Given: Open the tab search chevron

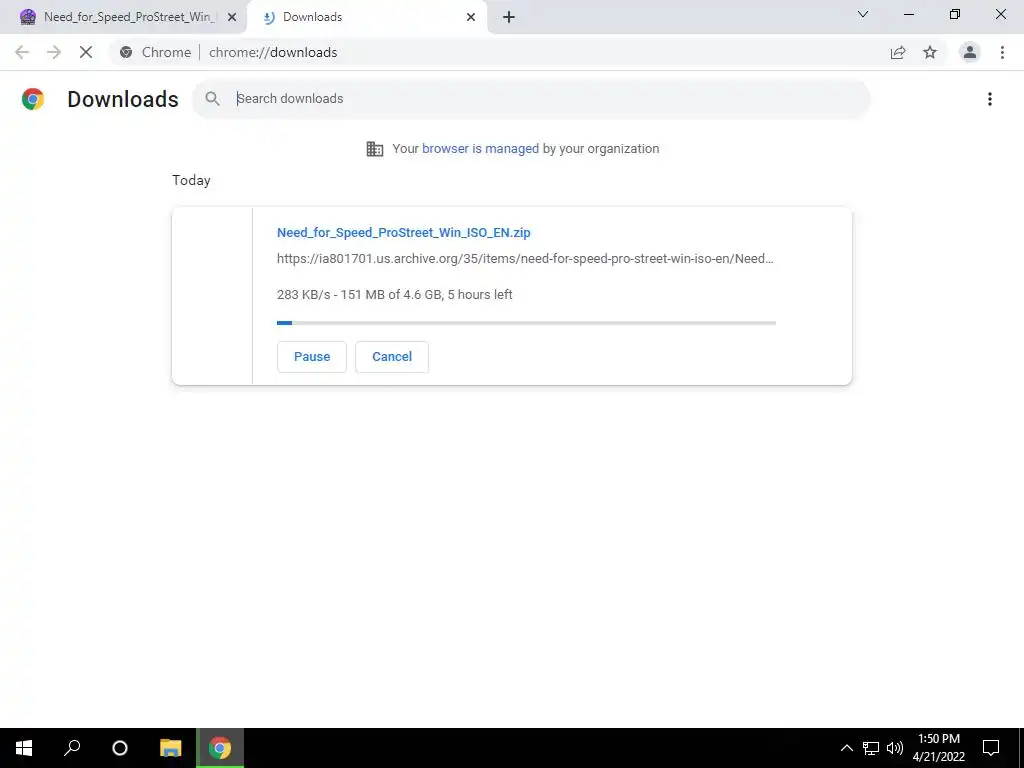Looking at the screenshot, I should point(863,14).
